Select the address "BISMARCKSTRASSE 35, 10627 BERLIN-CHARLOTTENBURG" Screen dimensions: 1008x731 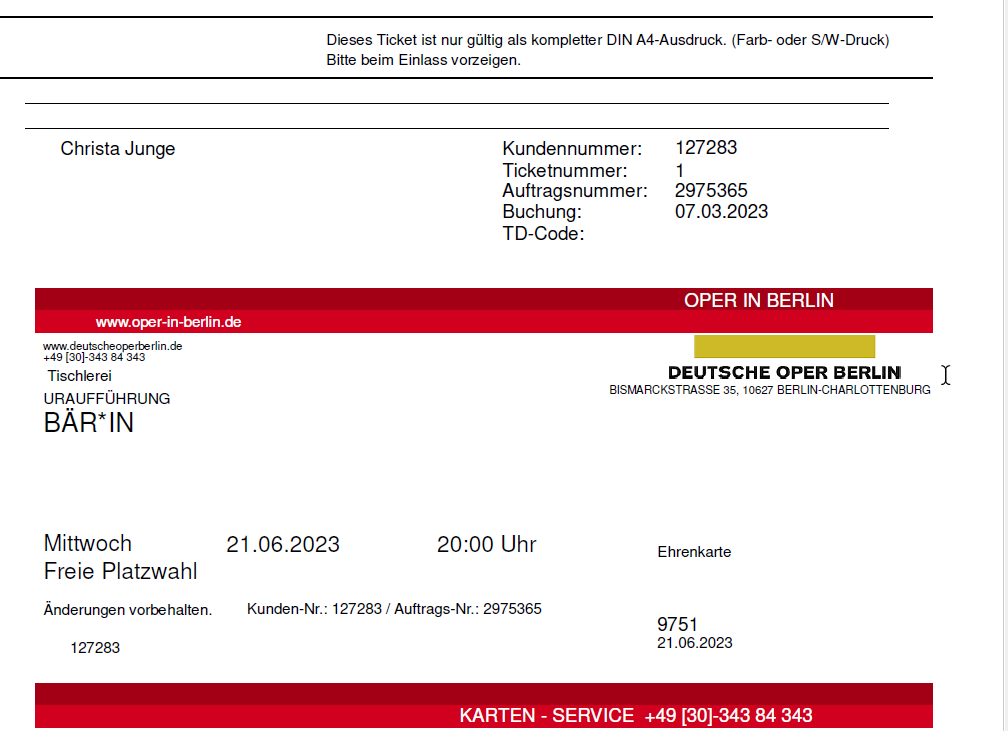coord(770,390)
